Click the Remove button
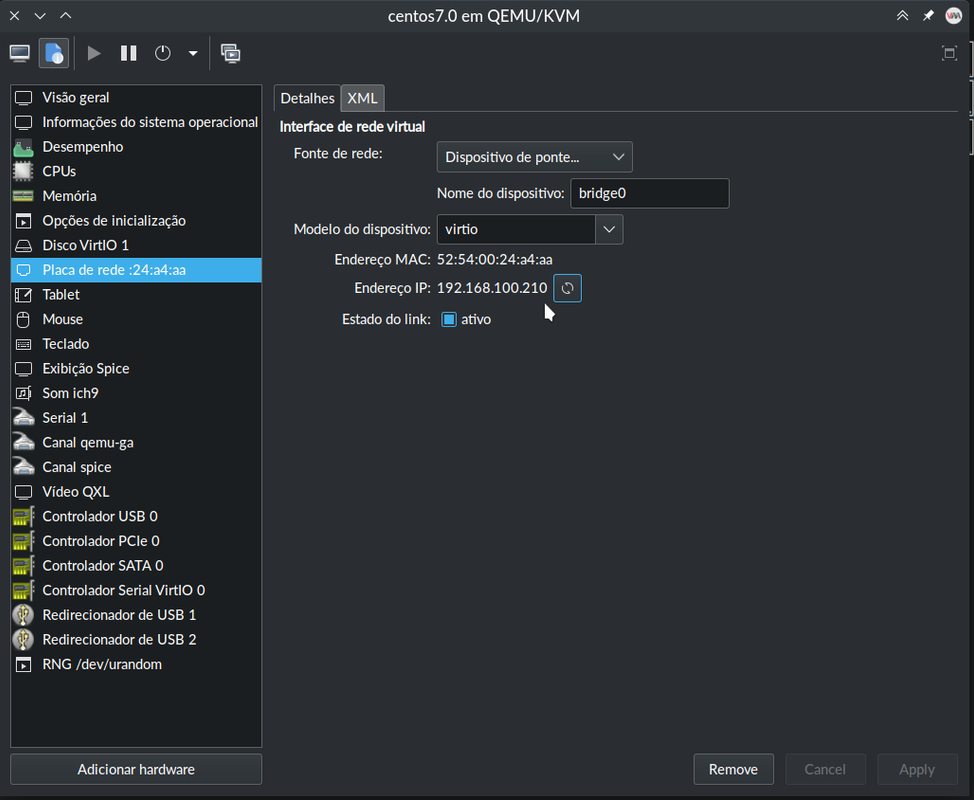Screen dimensions: 974x800 (734, 770)
